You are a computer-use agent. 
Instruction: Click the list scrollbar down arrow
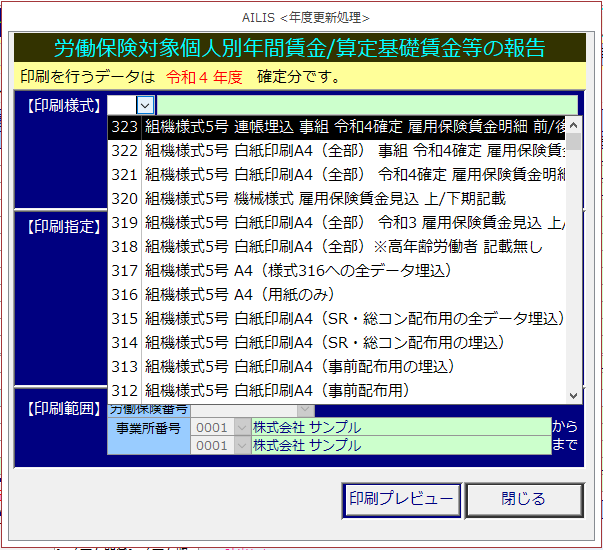click(x=574, y=396)
